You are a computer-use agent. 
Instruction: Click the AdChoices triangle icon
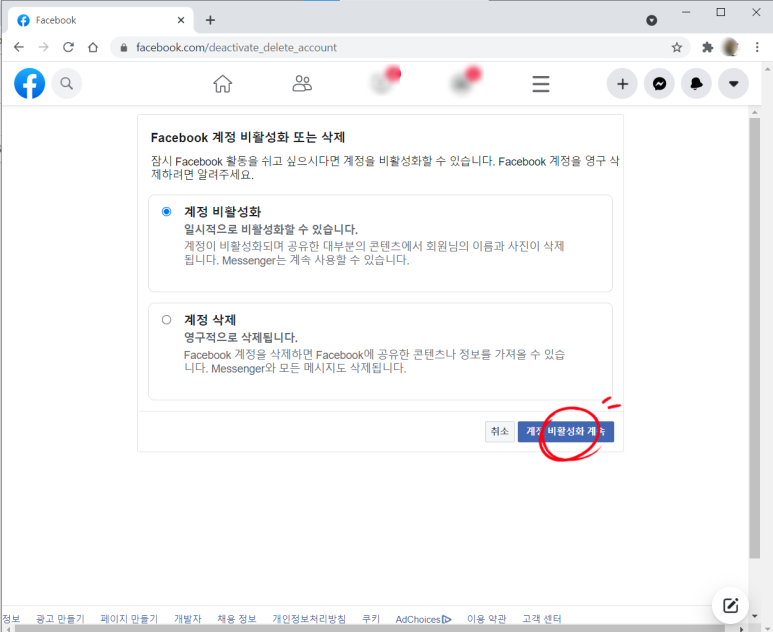pyautogui.click(x=447, y=619)
